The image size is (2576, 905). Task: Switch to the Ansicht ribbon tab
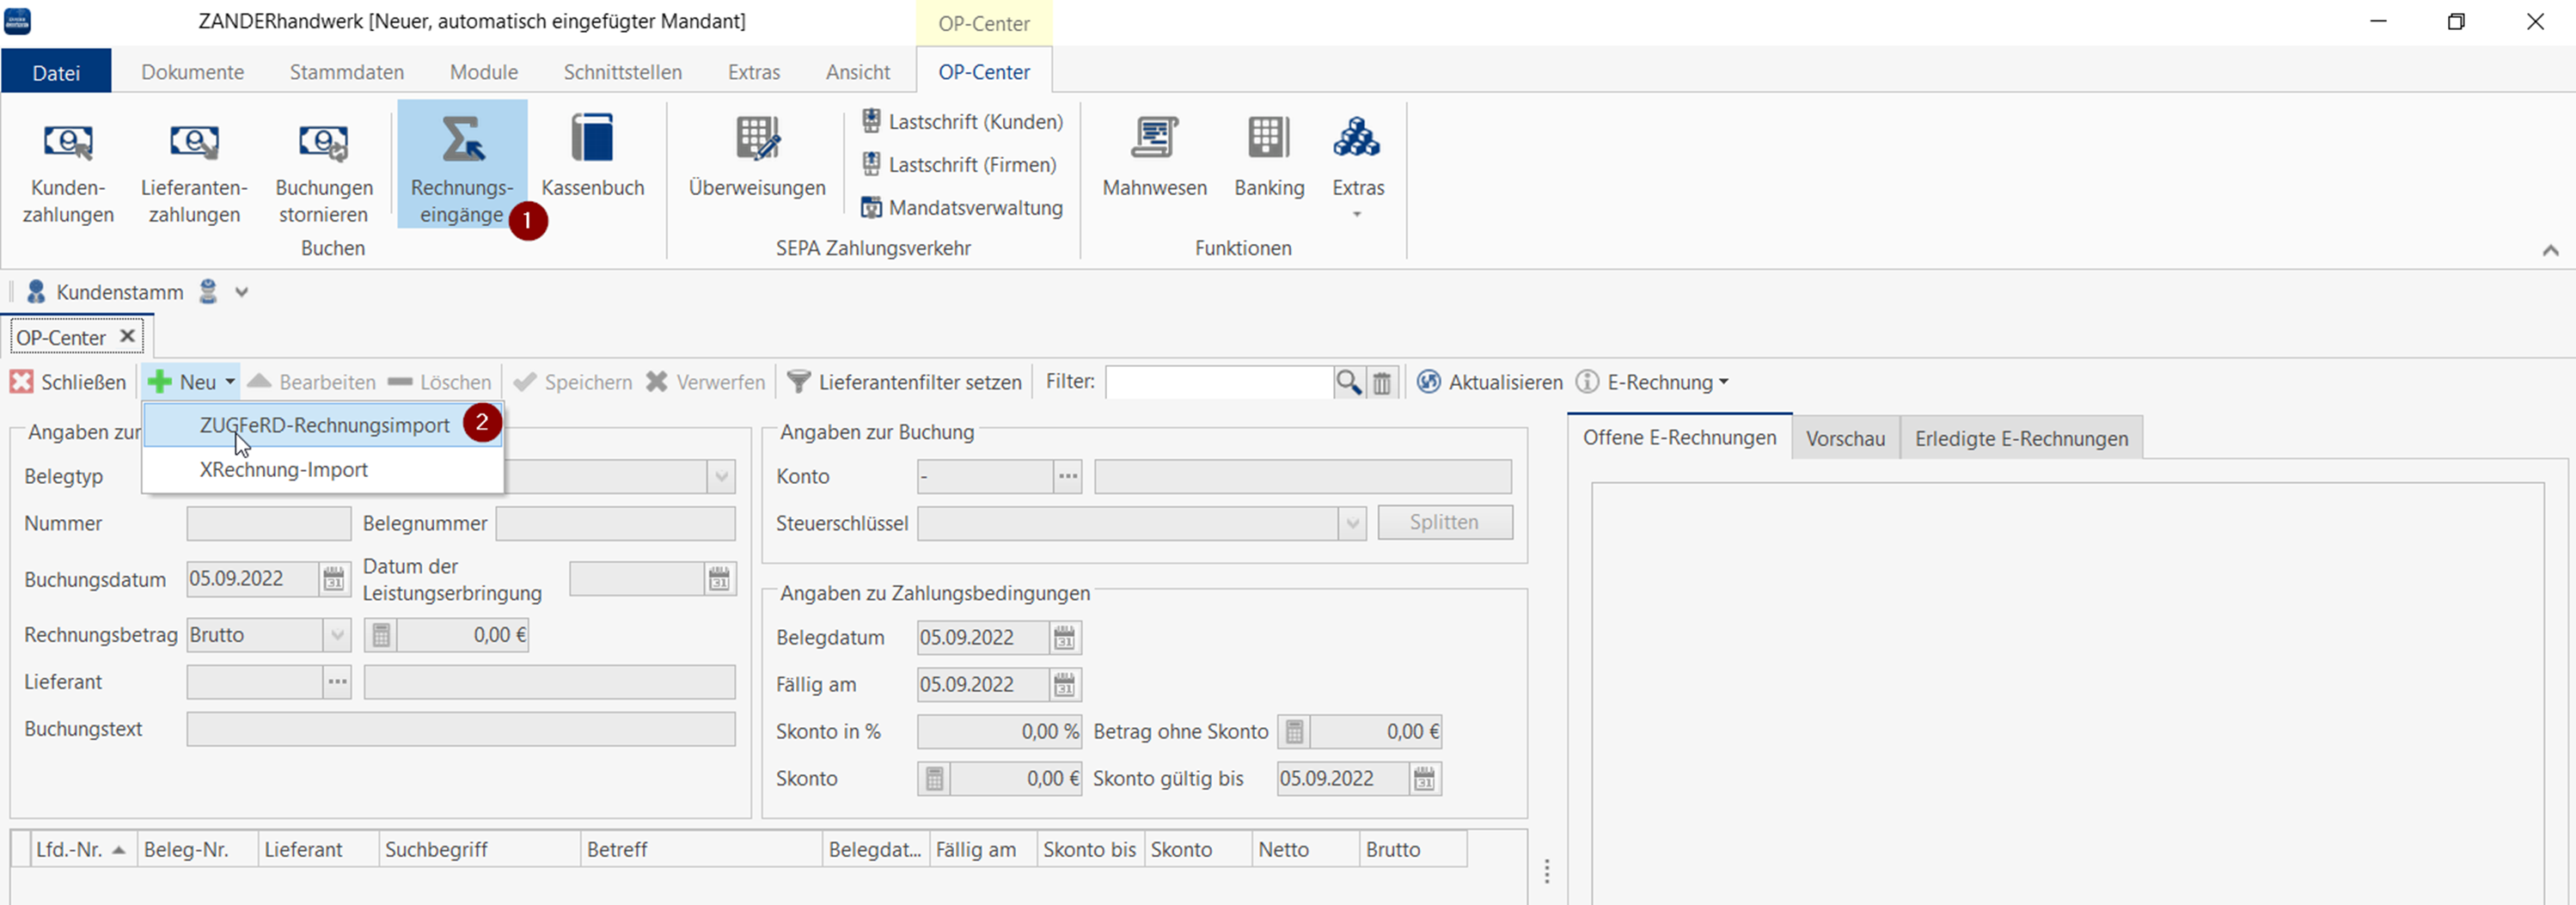pyautogui.click(x=858, y=72)
